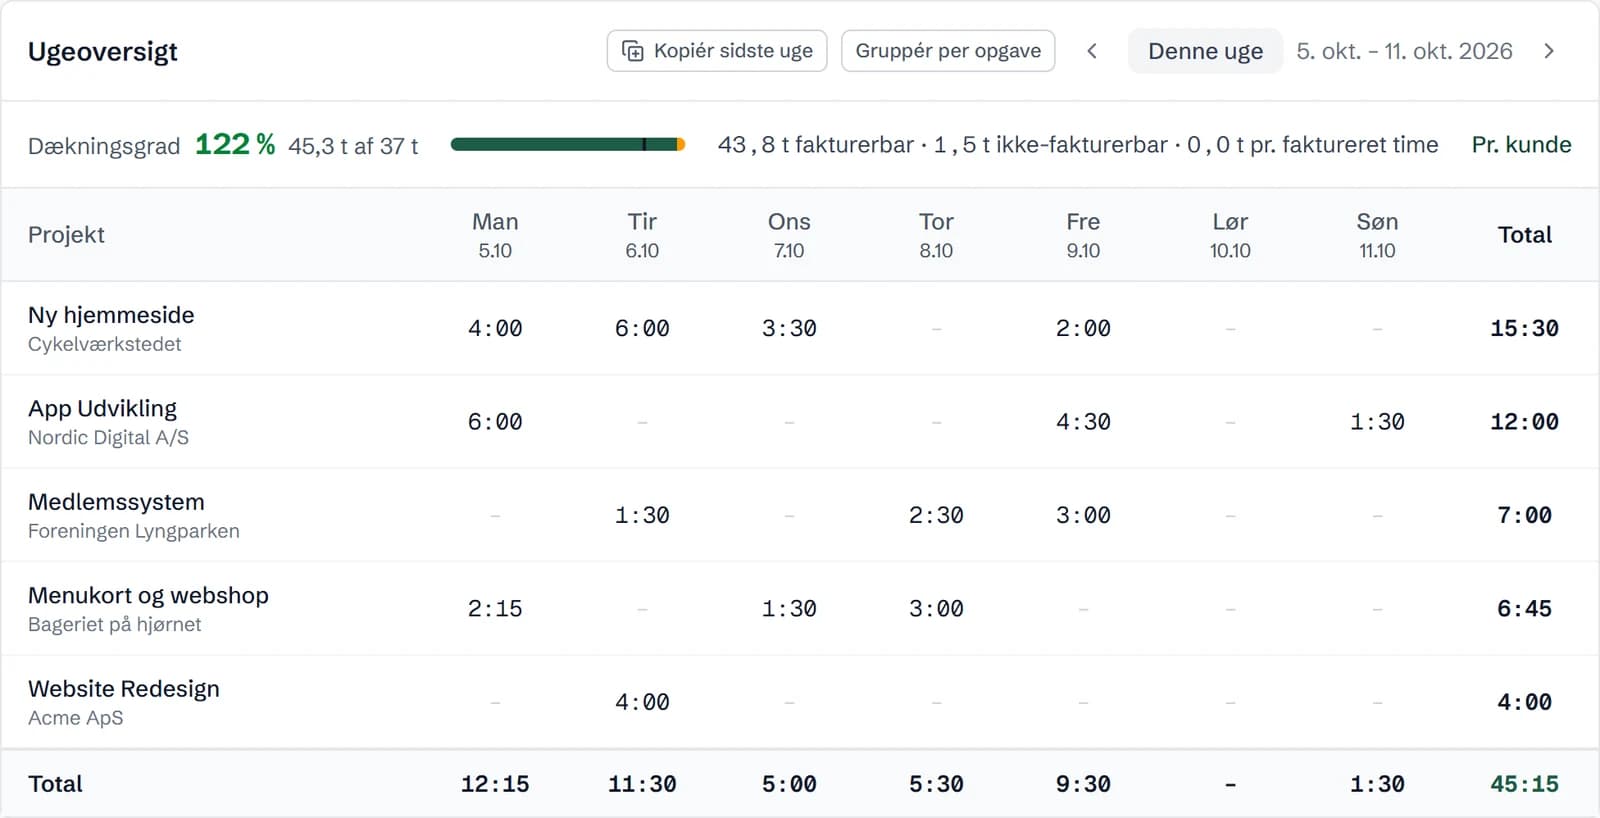Click the Tir 6.10 column header
Image resolution: width=1600 pixels, height=818 pixels.
point(642,235)
